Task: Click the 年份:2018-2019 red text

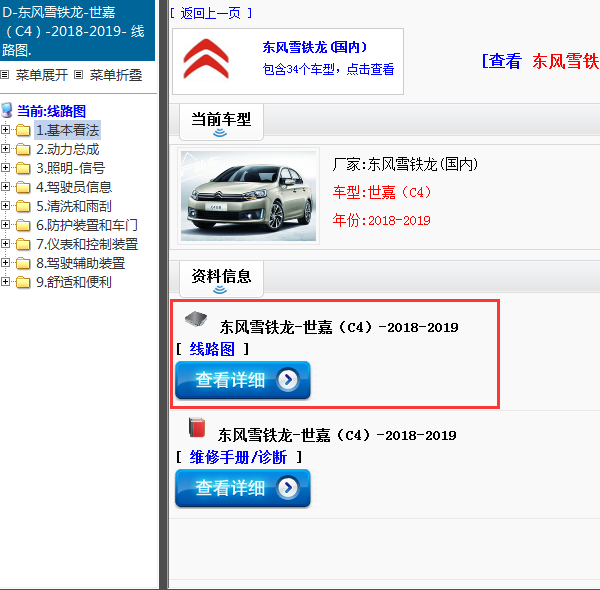Action: pos(382,220)
